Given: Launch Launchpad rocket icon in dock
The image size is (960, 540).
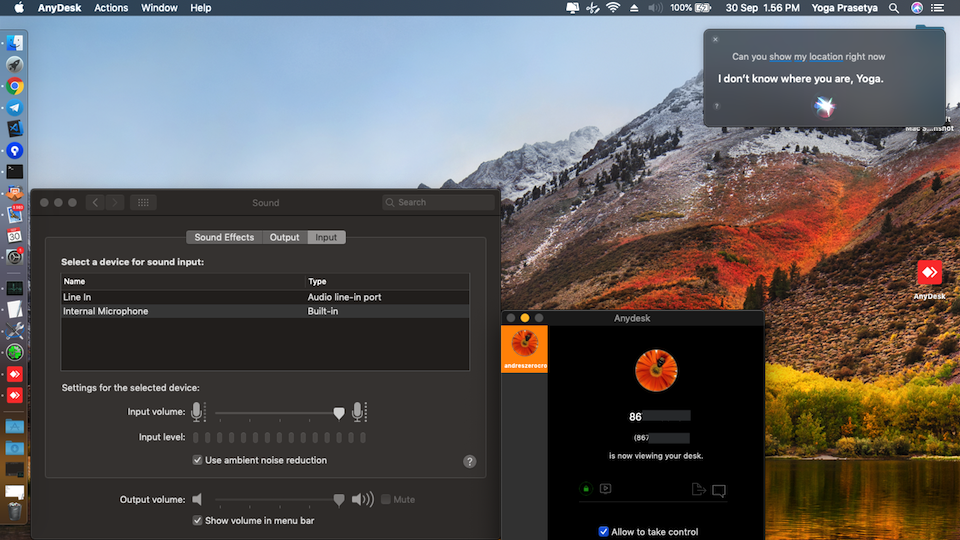Looking at the screenshot, I should (15, 64).
